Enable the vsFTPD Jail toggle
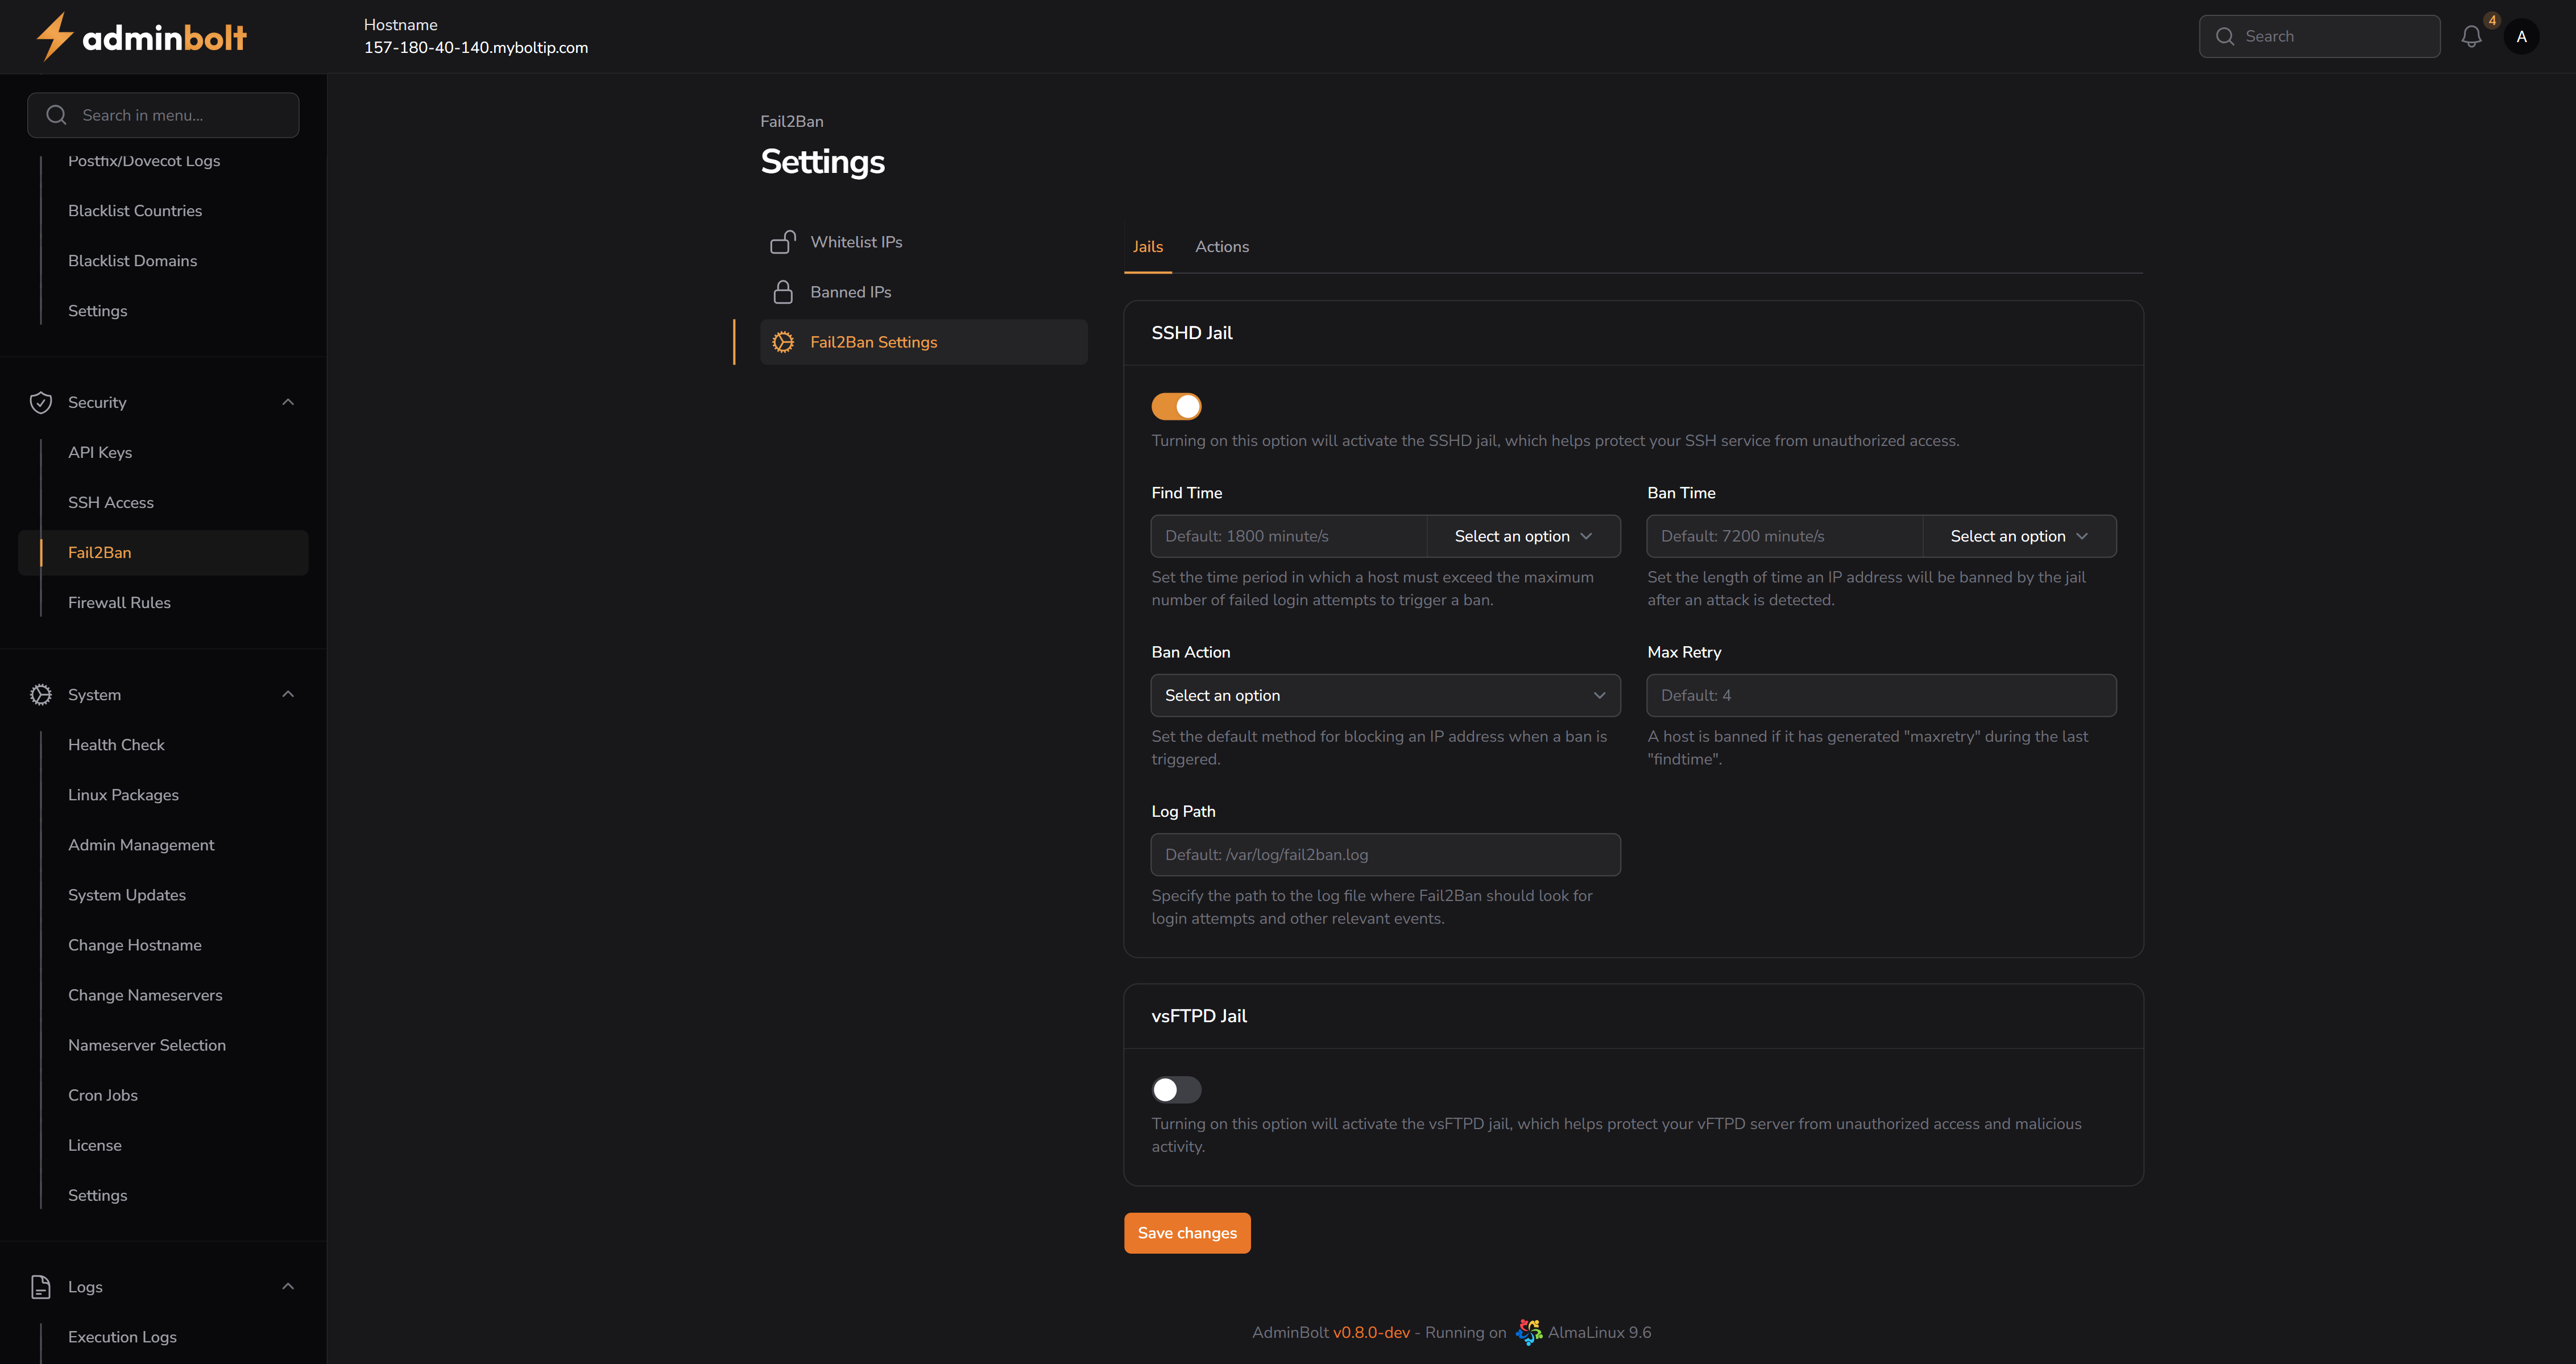The image size is (2576, 1364). coord(1176,1089)
